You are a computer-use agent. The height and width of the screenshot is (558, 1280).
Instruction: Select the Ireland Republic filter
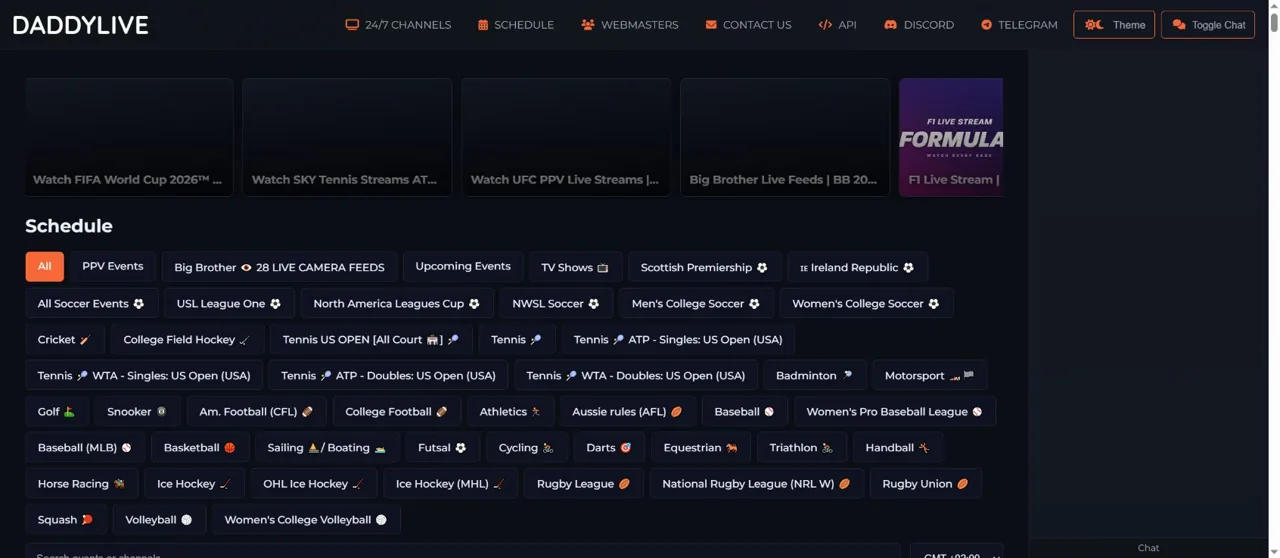[x=858, y=267]
